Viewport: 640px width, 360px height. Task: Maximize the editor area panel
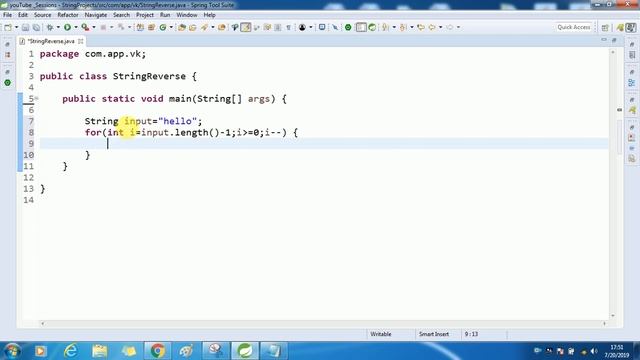tap(614, 40)
